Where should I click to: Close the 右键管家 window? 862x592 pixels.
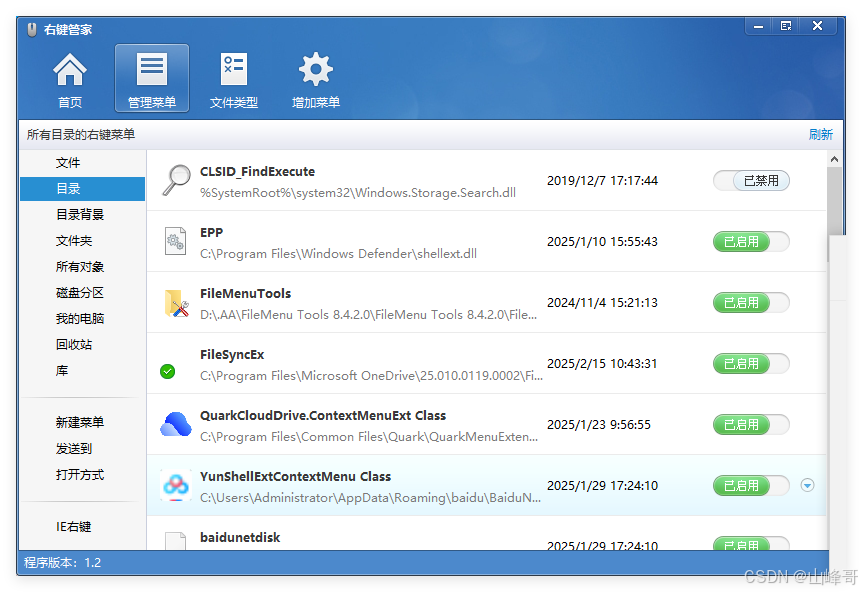(x=817, y=26)
